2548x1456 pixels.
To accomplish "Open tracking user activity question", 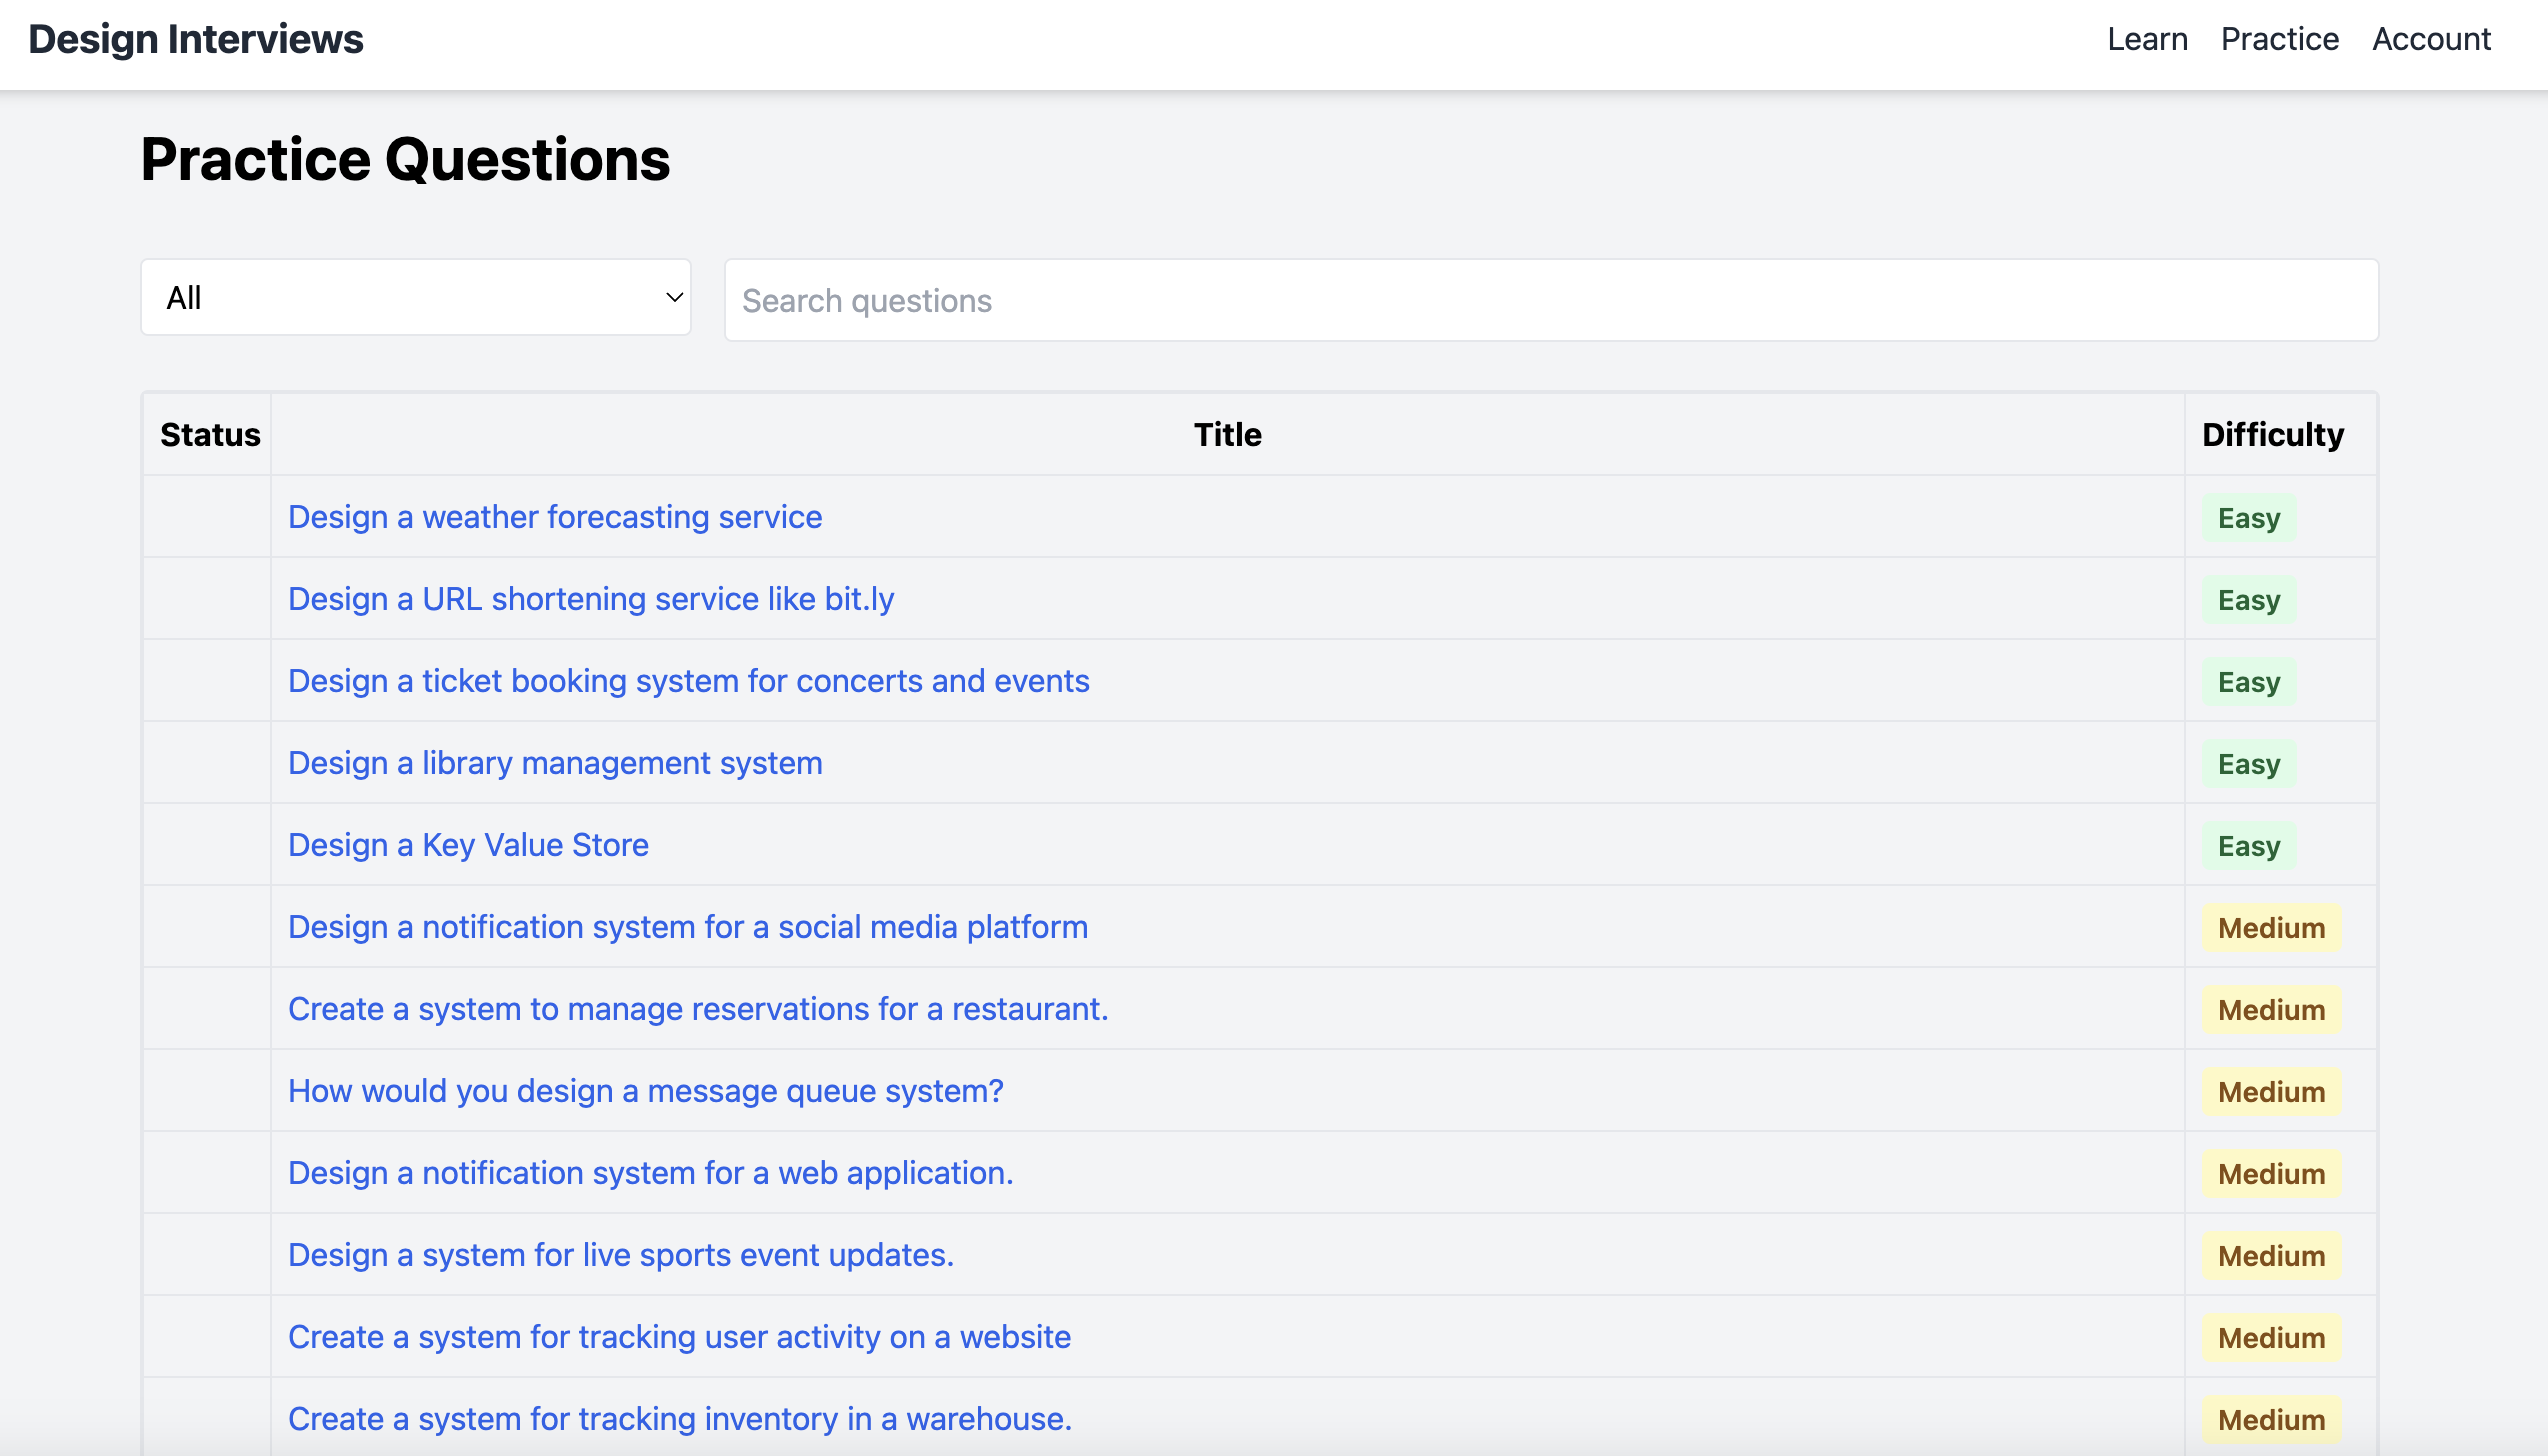I will click(x=679, y=1337).
